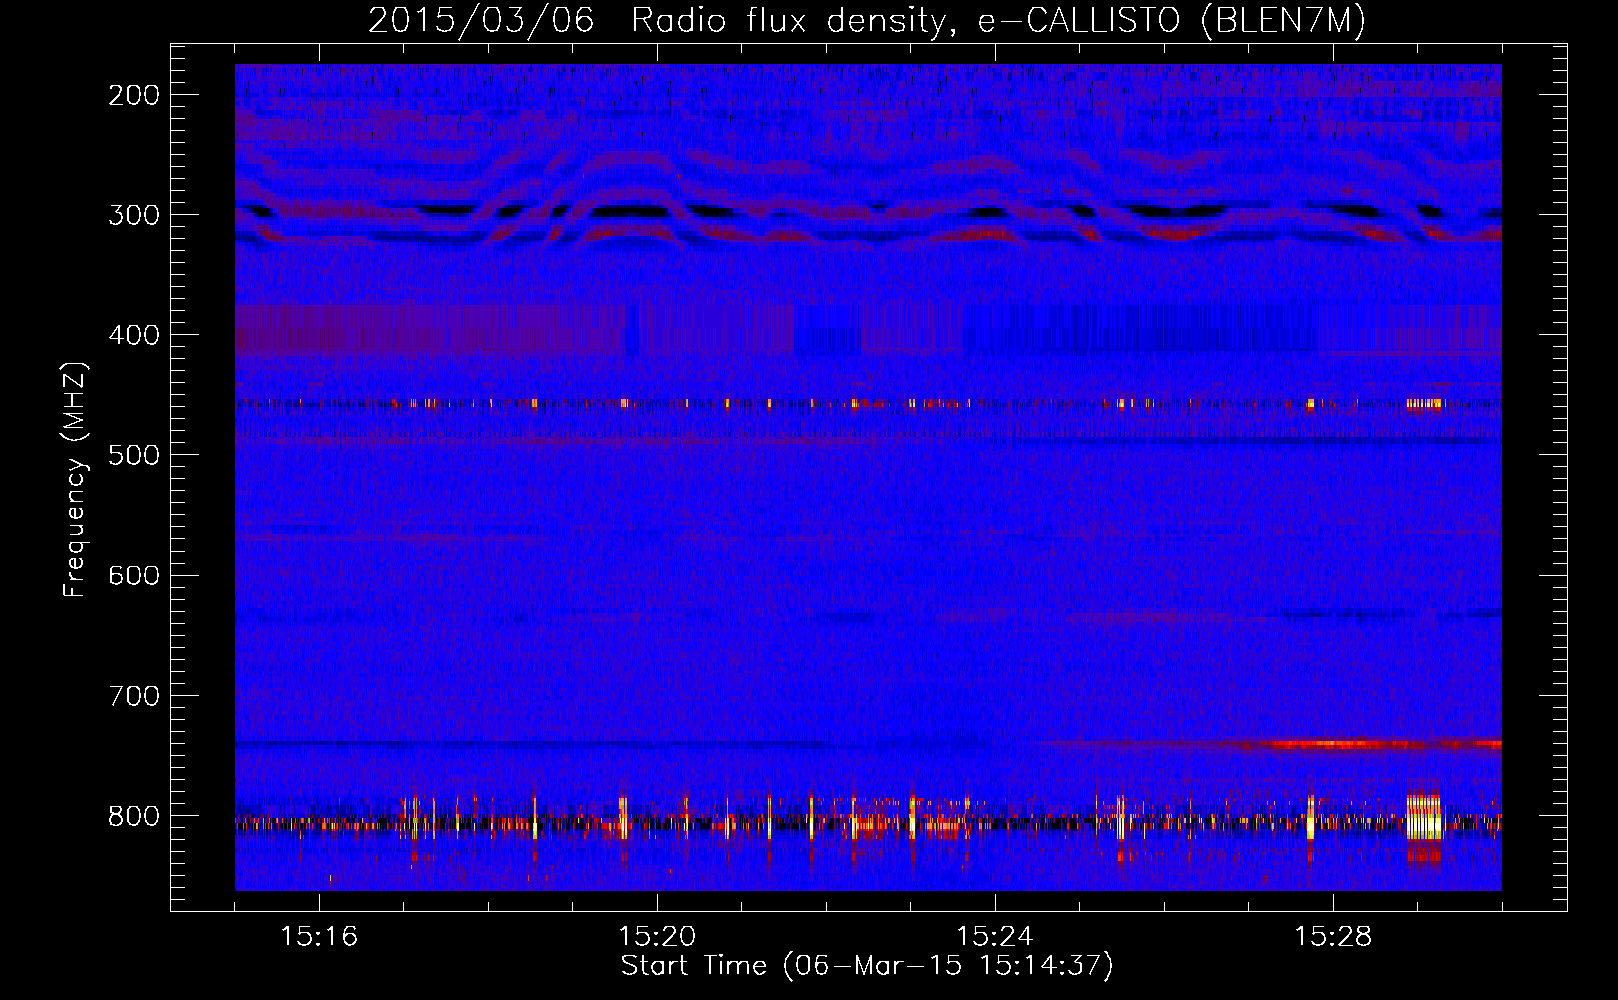Click the wavy black band near 300 MHz
1618x1000 pixels.
(x=868, y=212)
